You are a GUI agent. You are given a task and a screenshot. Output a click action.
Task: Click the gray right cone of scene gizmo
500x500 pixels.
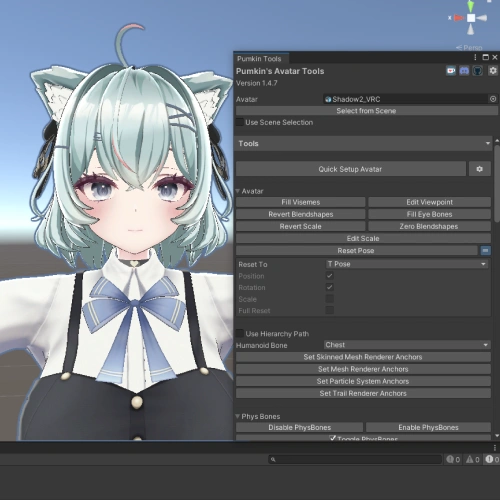pyautogui.click(x=482, y=18)
